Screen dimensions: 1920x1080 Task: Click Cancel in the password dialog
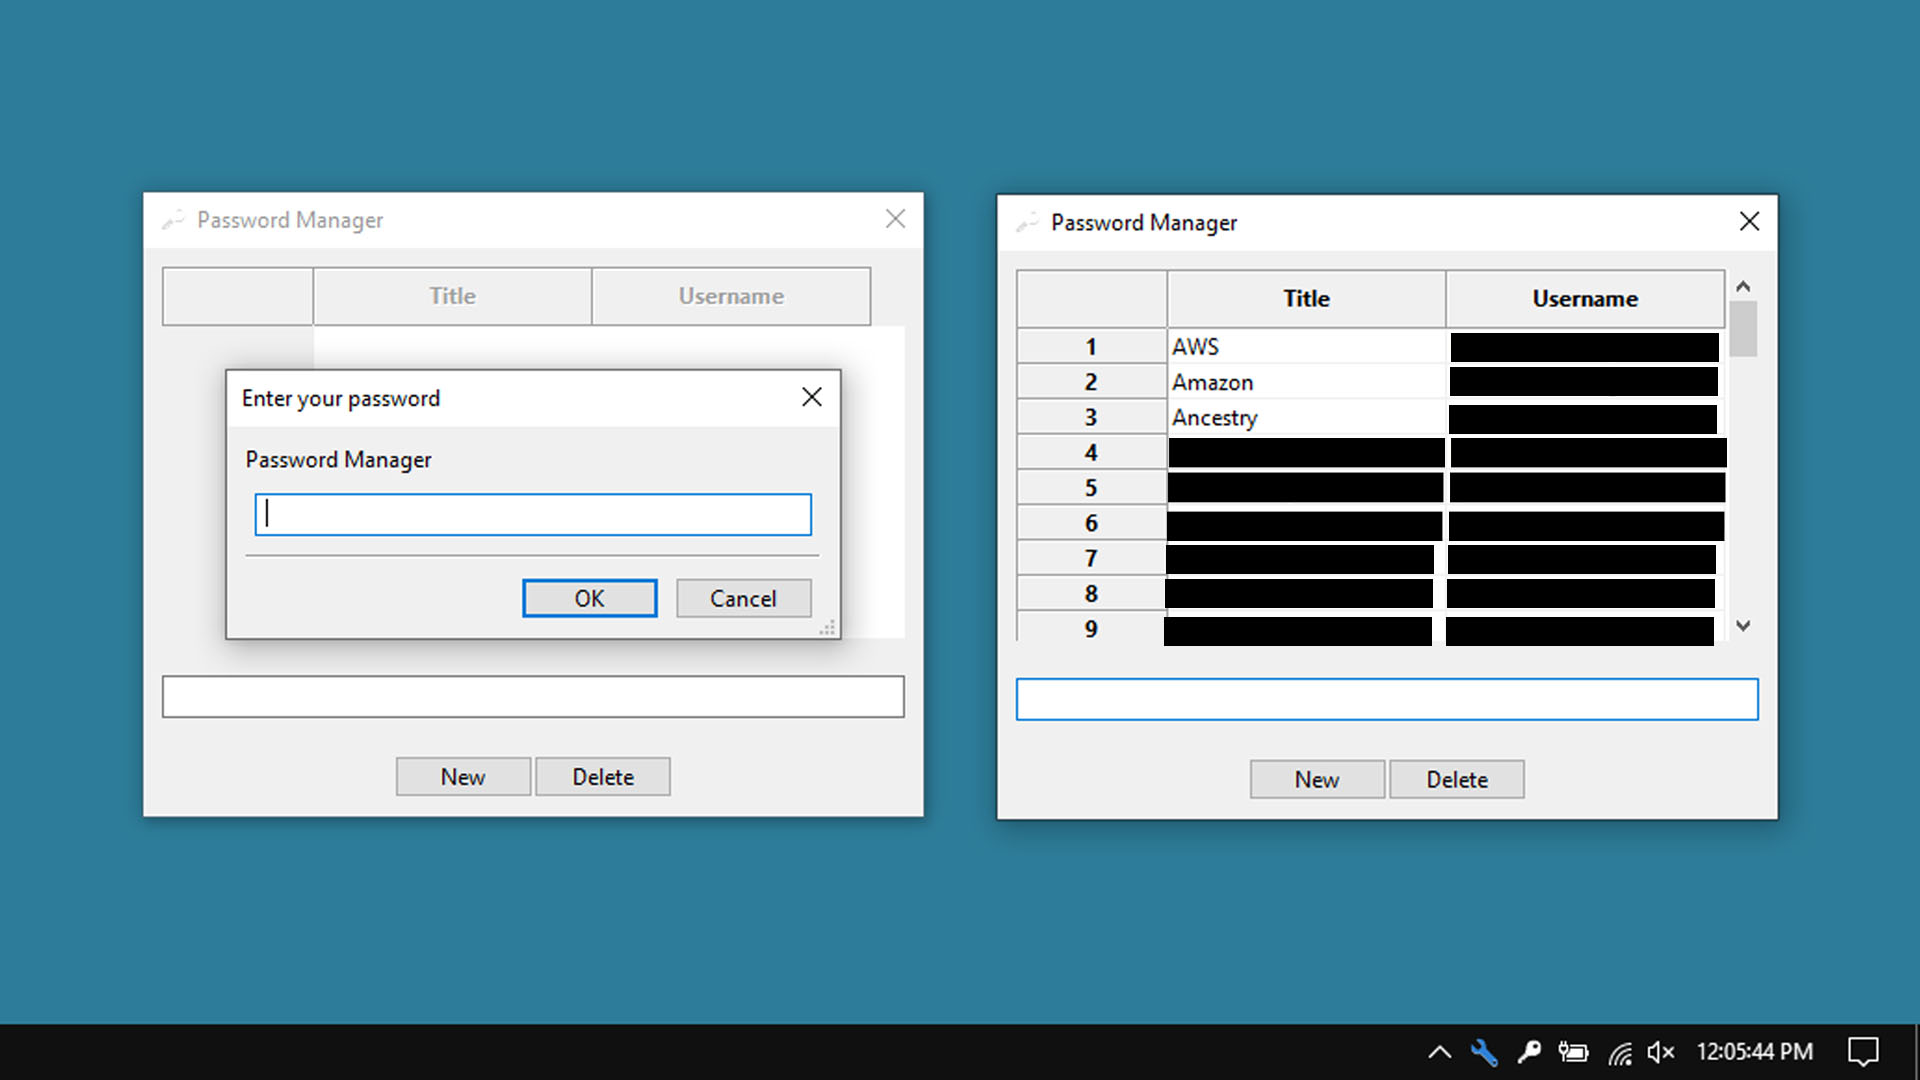(743, 598)
